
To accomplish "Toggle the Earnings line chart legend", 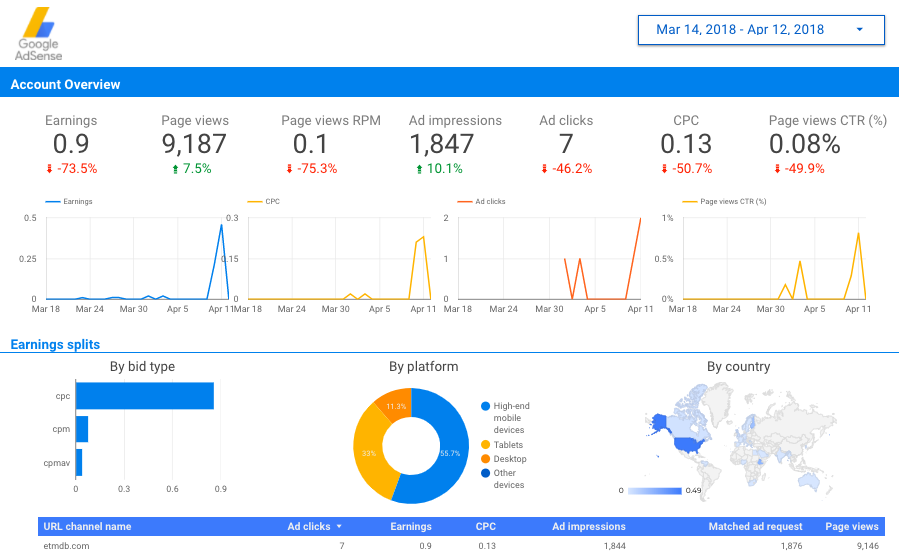I will pyautogui.click(x=69, y=201).
